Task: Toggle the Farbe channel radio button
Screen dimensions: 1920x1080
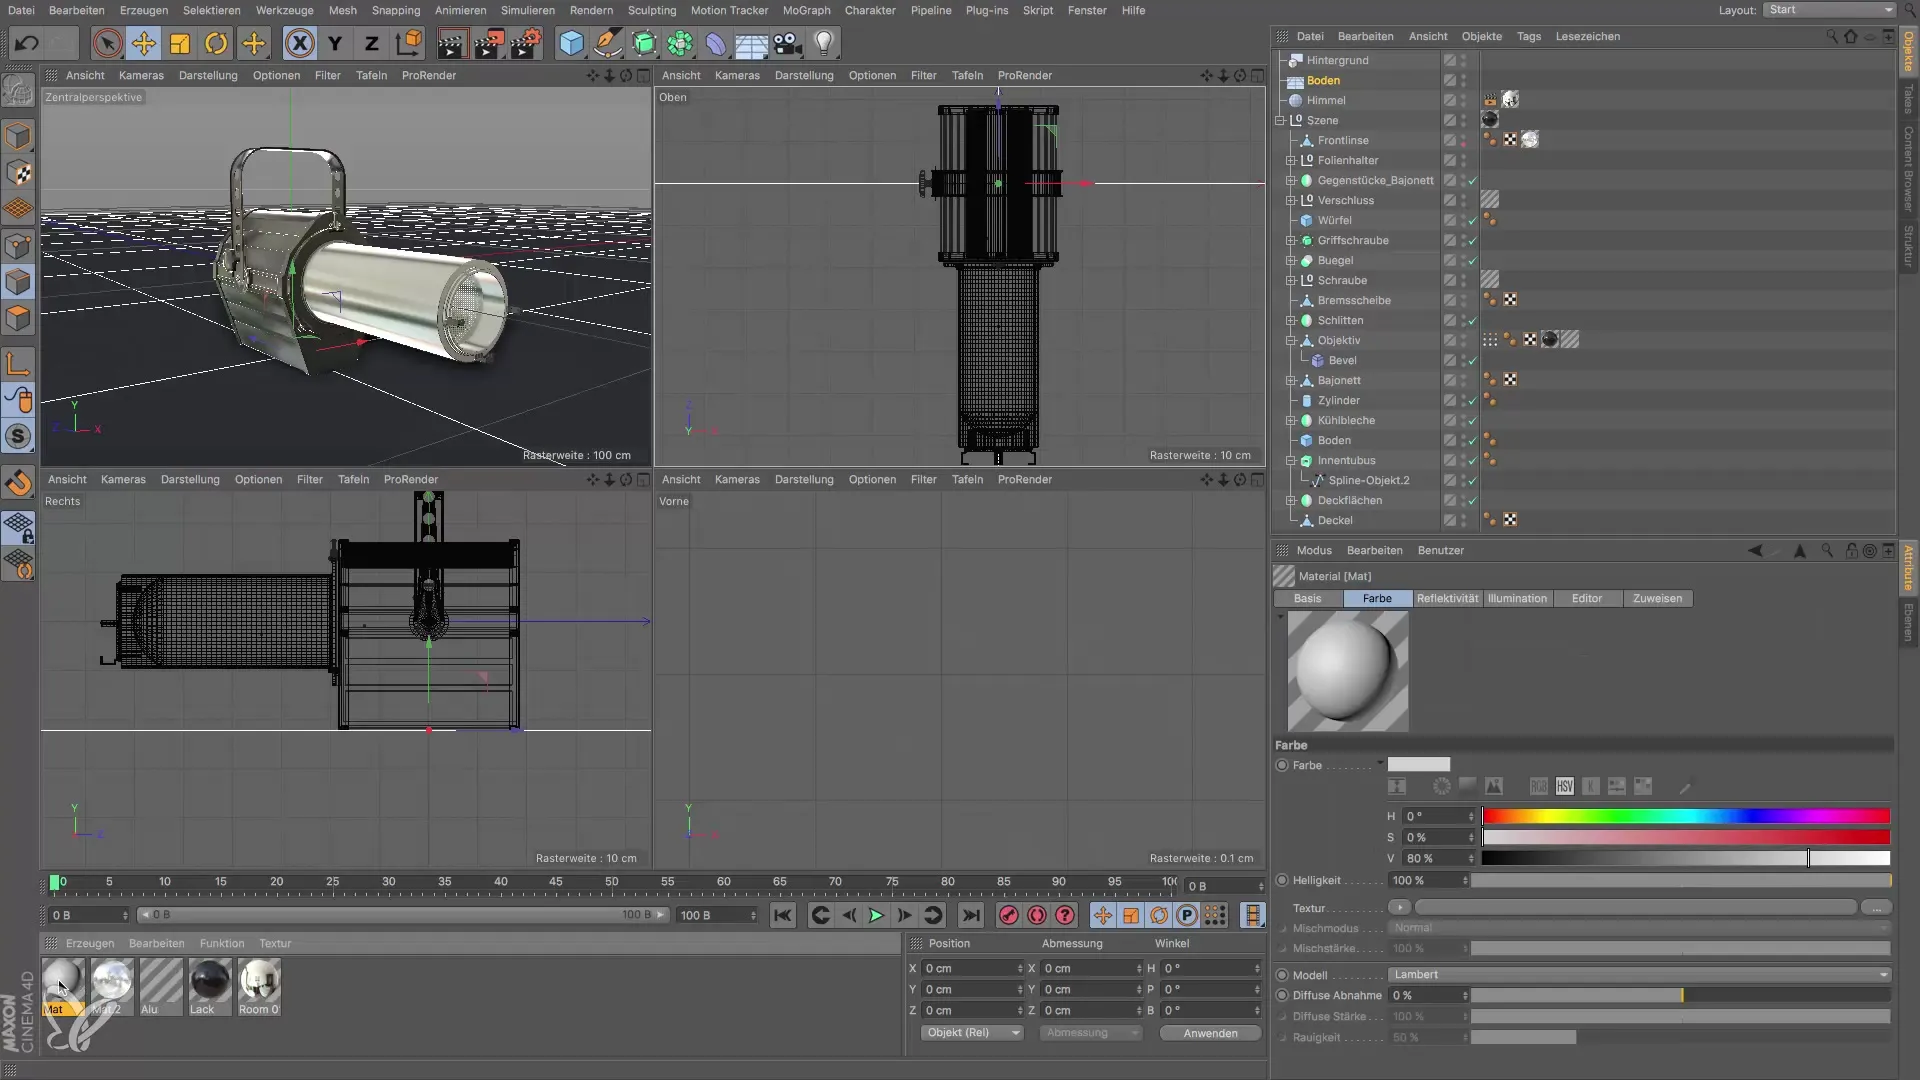Action: click(1282, 765)
